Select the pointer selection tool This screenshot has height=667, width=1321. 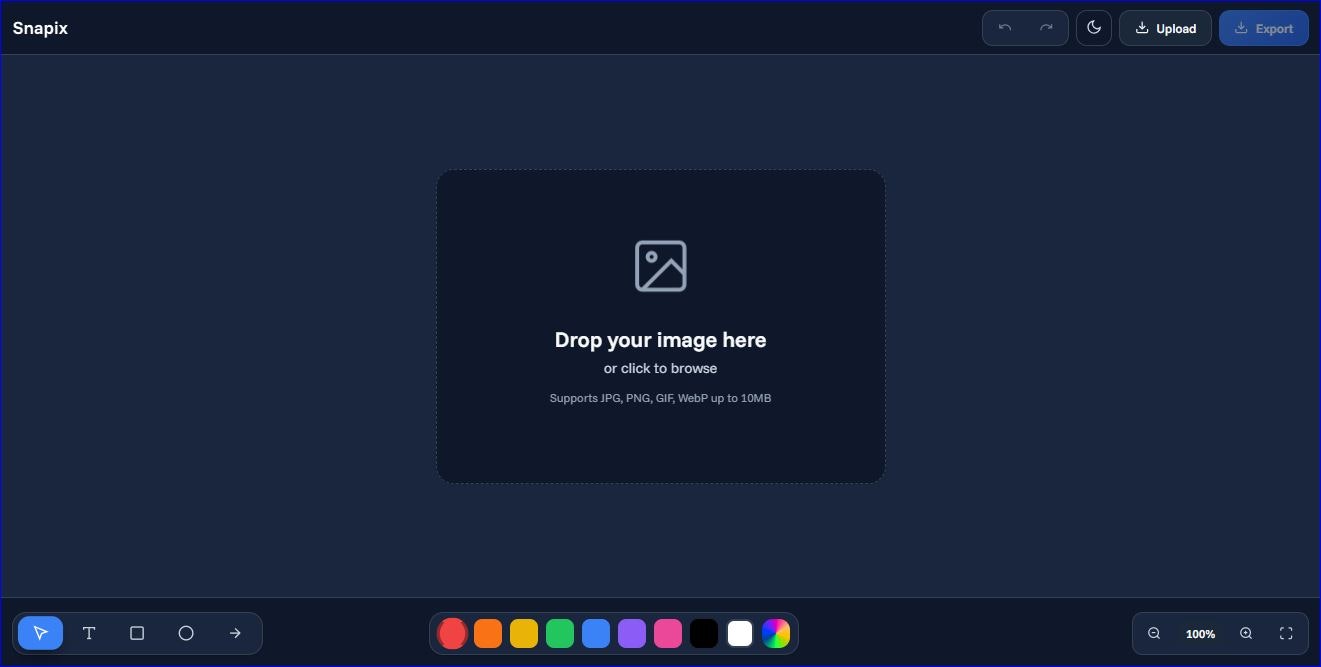[x=40, y=633]
